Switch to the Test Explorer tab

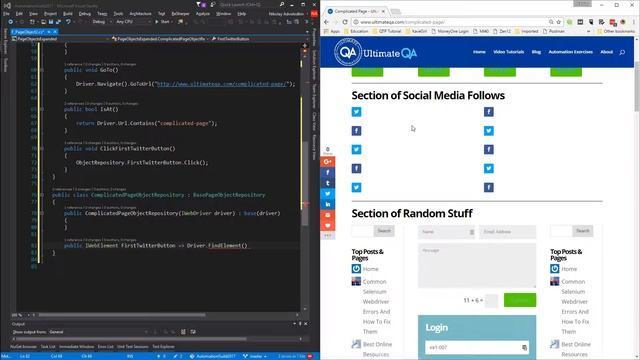click(163, 347)
